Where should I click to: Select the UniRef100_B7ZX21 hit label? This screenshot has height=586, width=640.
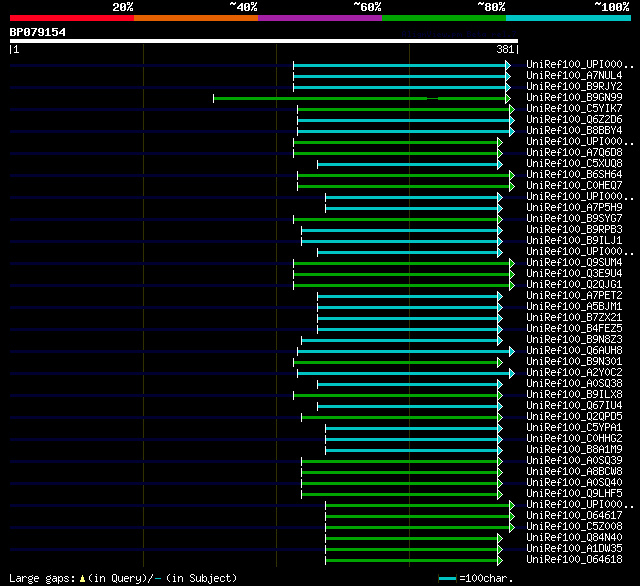pos(574,318)
